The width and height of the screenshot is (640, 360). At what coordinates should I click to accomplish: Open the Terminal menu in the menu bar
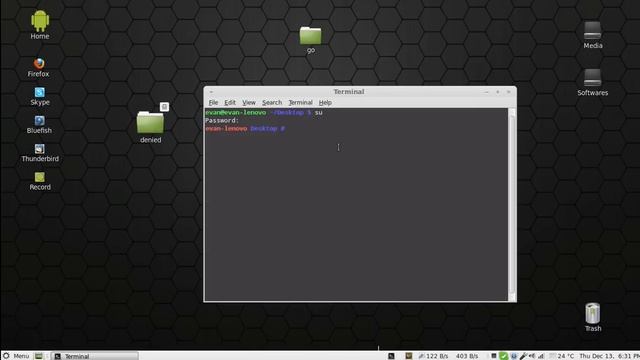coord(300,102)
